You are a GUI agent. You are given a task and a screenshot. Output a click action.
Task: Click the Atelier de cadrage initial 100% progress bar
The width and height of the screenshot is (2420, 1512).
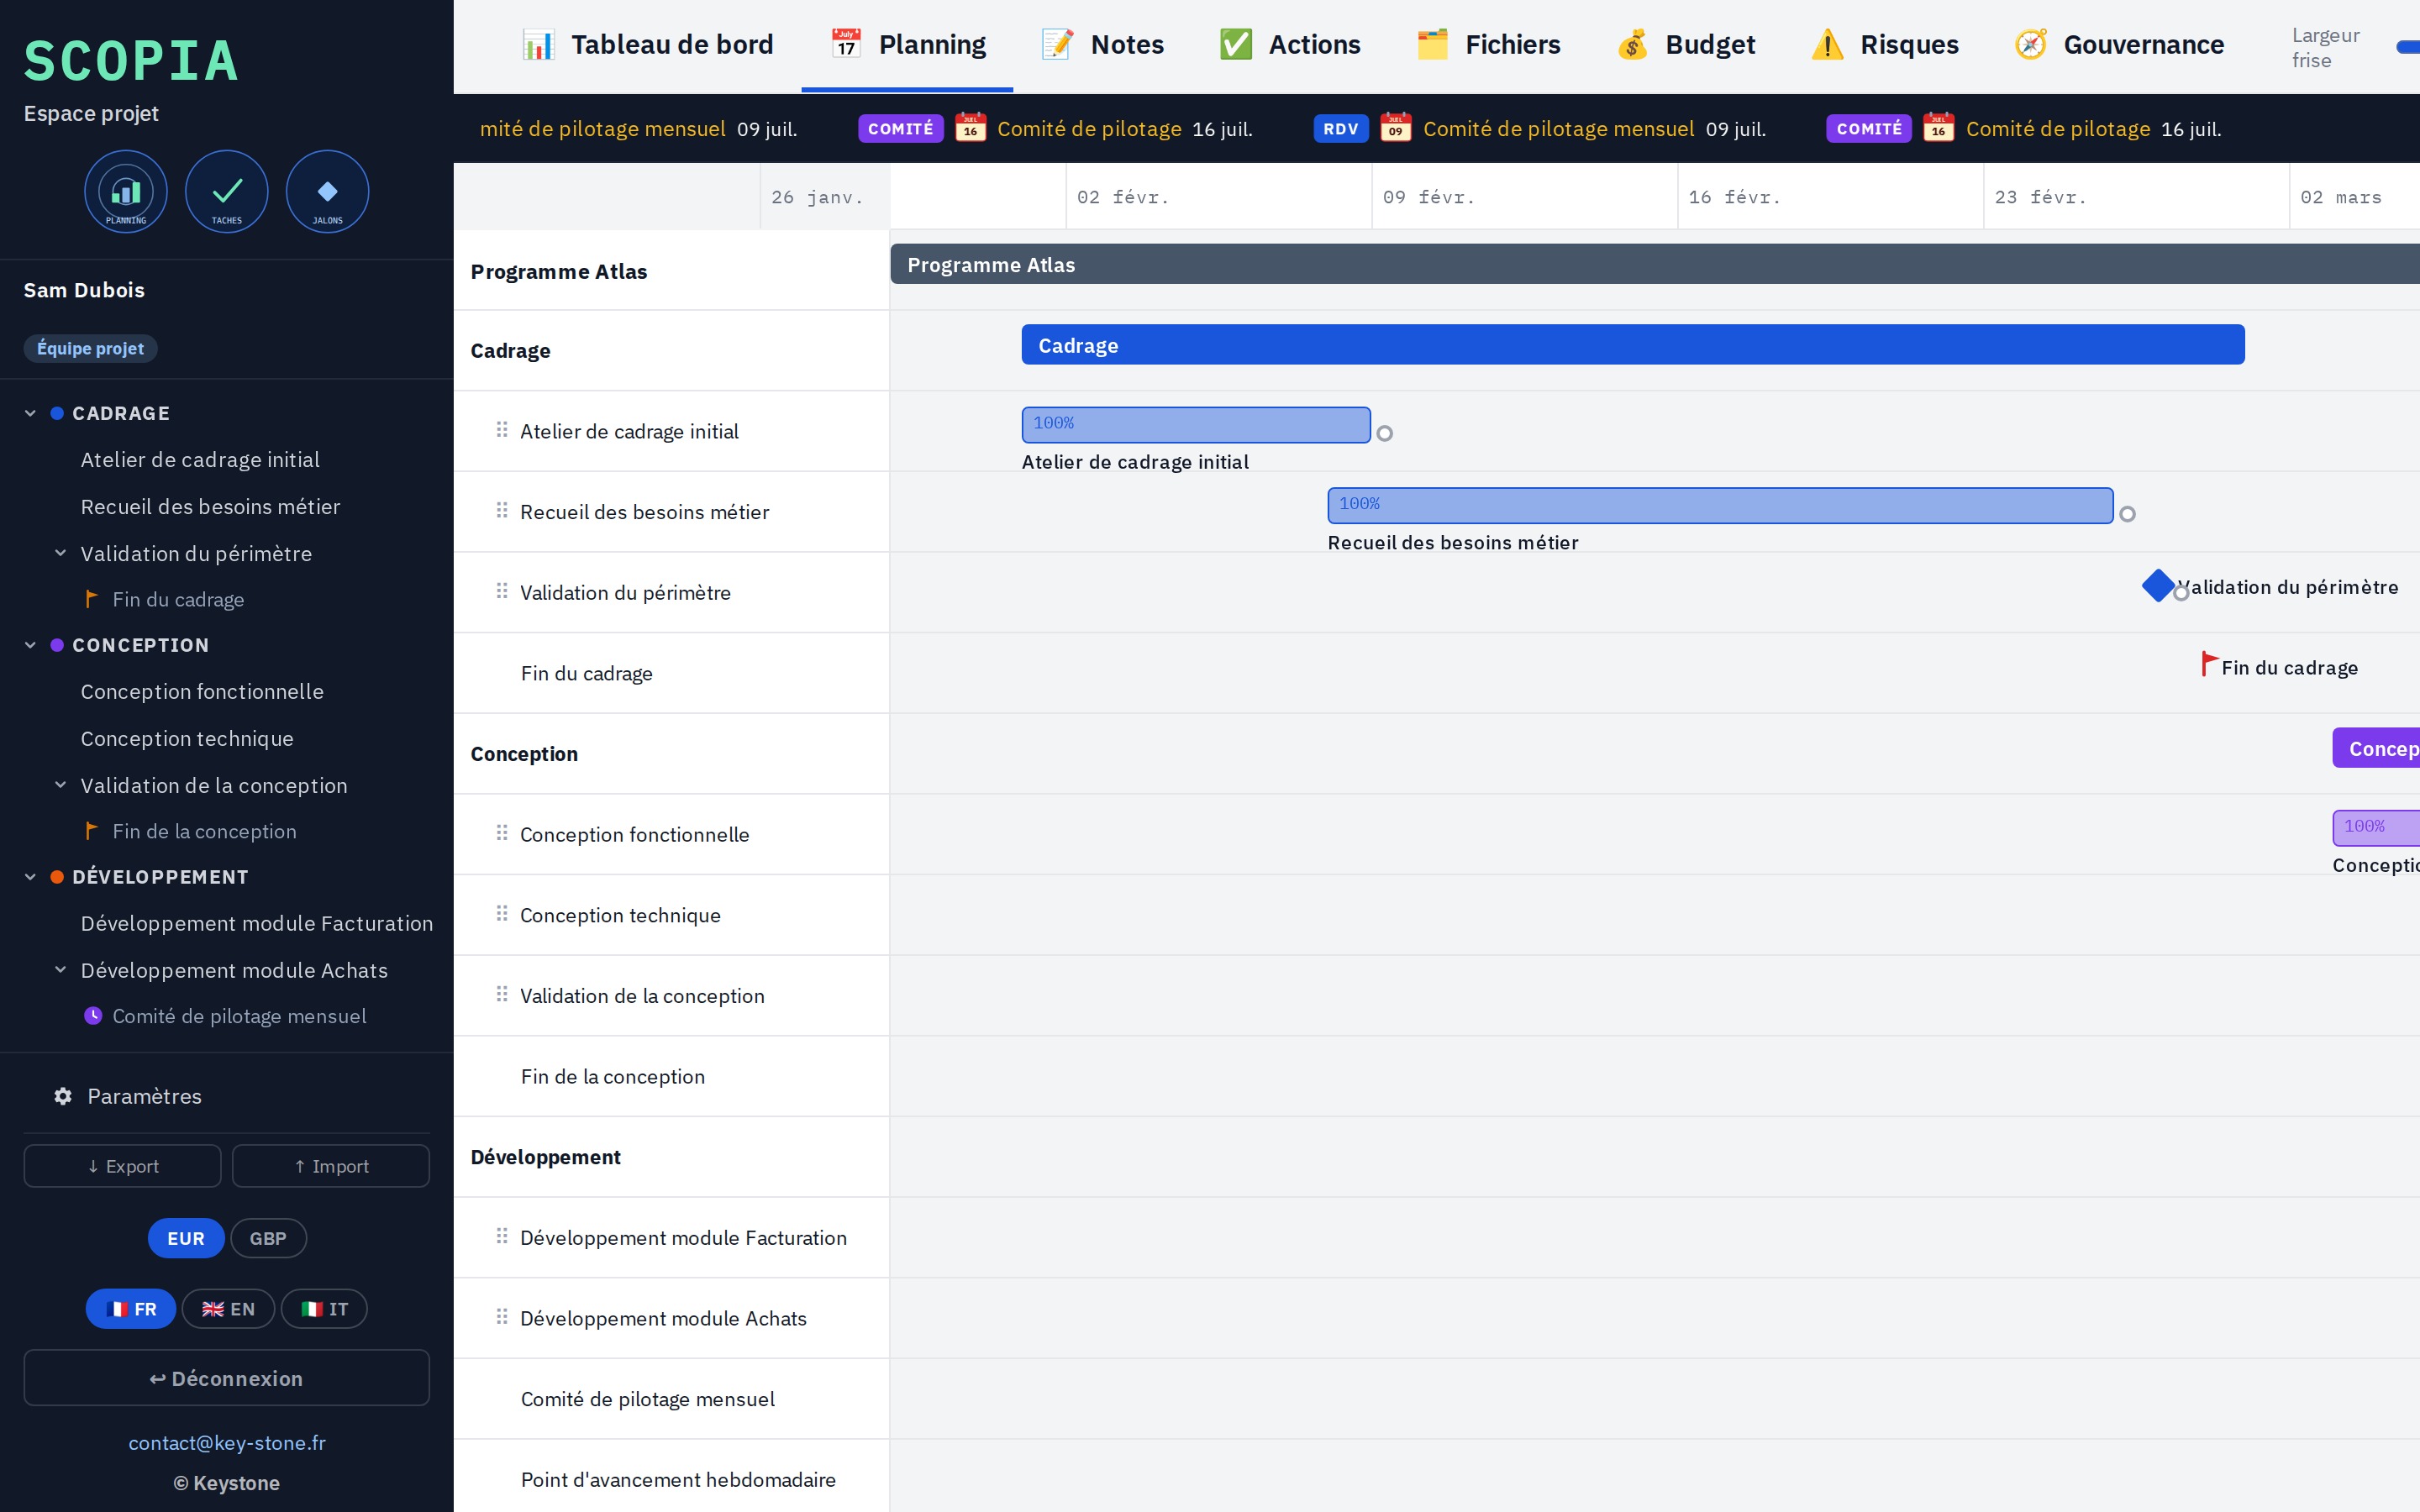pos(1196,424)
